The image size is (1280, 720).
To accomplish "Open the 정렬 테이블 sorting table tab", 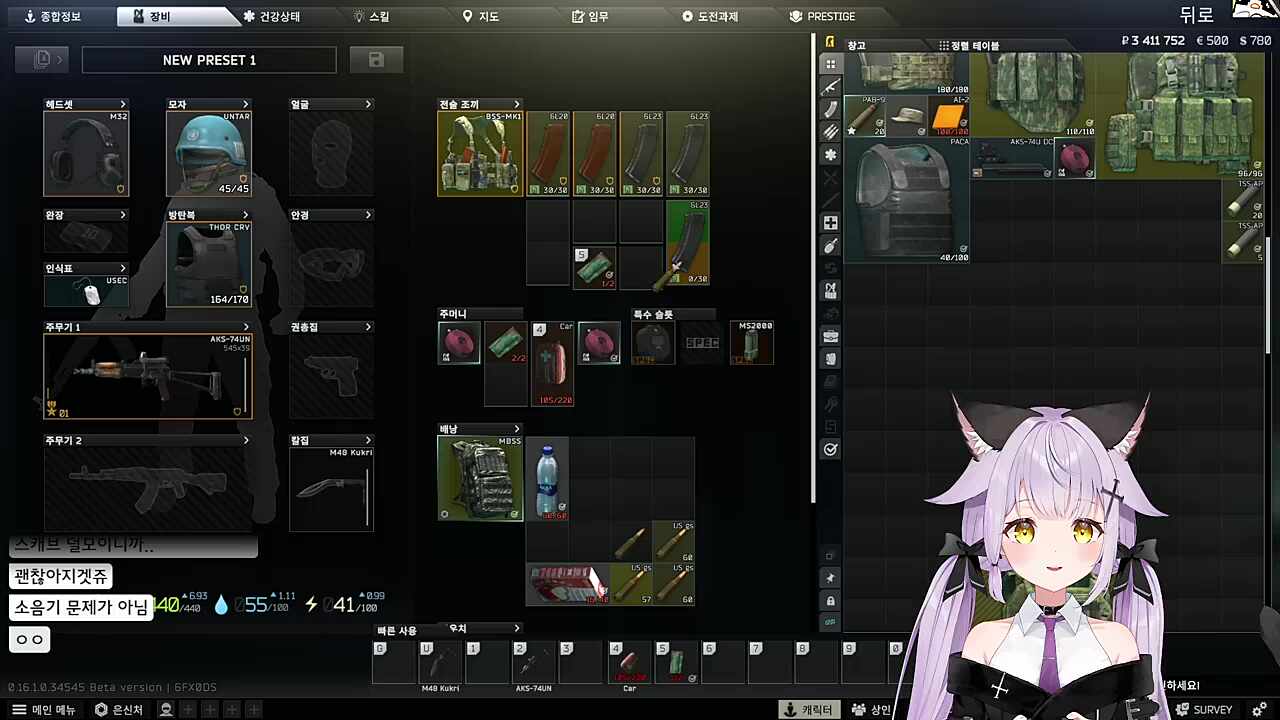I will [x=969, y=46].
